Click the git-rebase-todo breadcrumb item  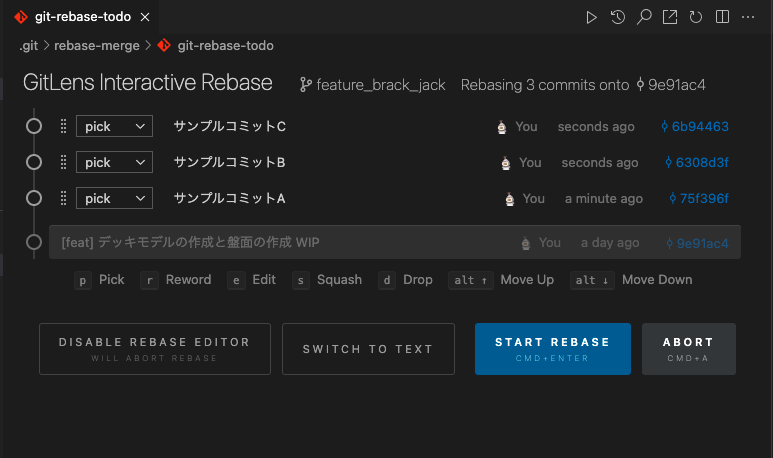215,46
